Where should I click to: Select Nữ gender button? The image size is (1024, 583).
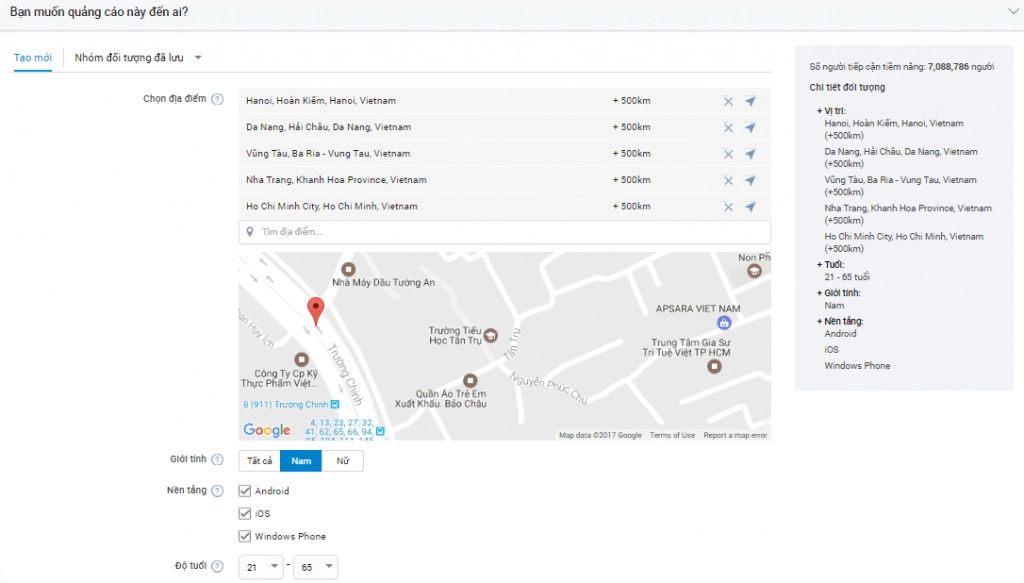(342, 461)
